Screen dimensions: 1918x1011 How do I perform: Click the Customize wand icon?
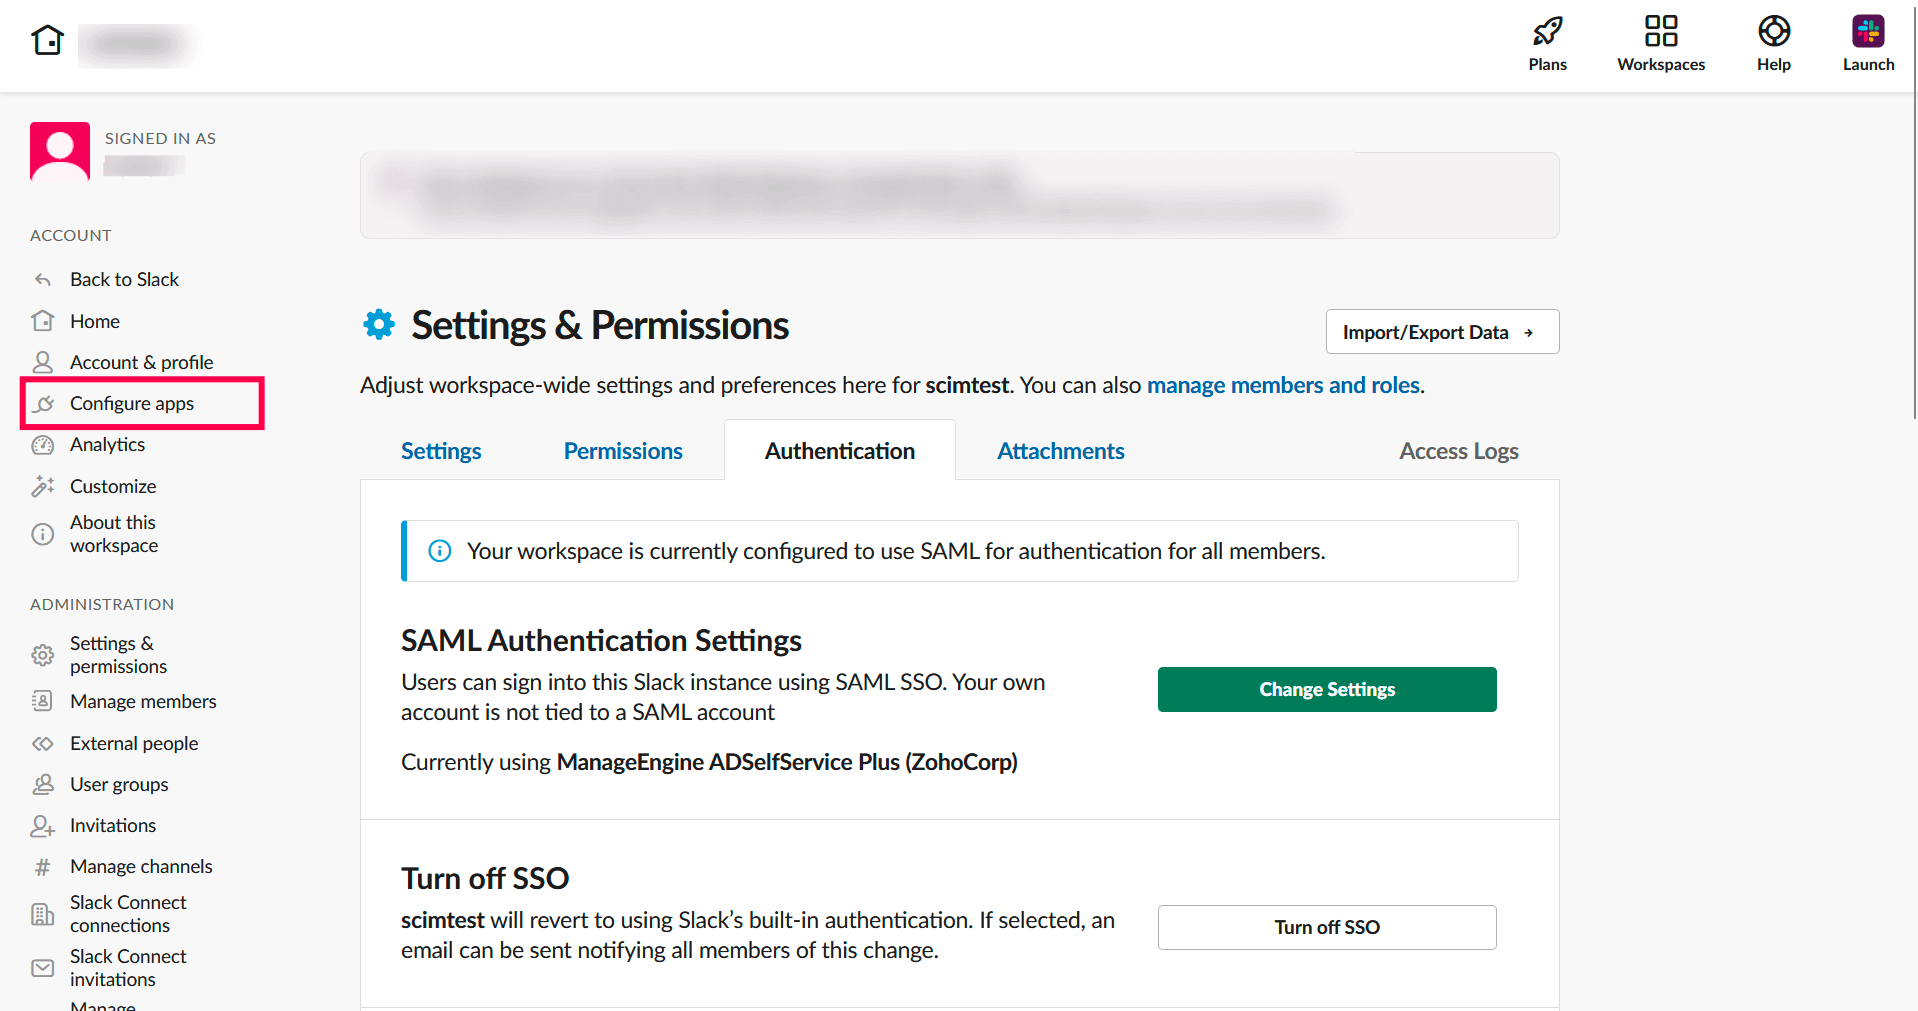point(43,486)
